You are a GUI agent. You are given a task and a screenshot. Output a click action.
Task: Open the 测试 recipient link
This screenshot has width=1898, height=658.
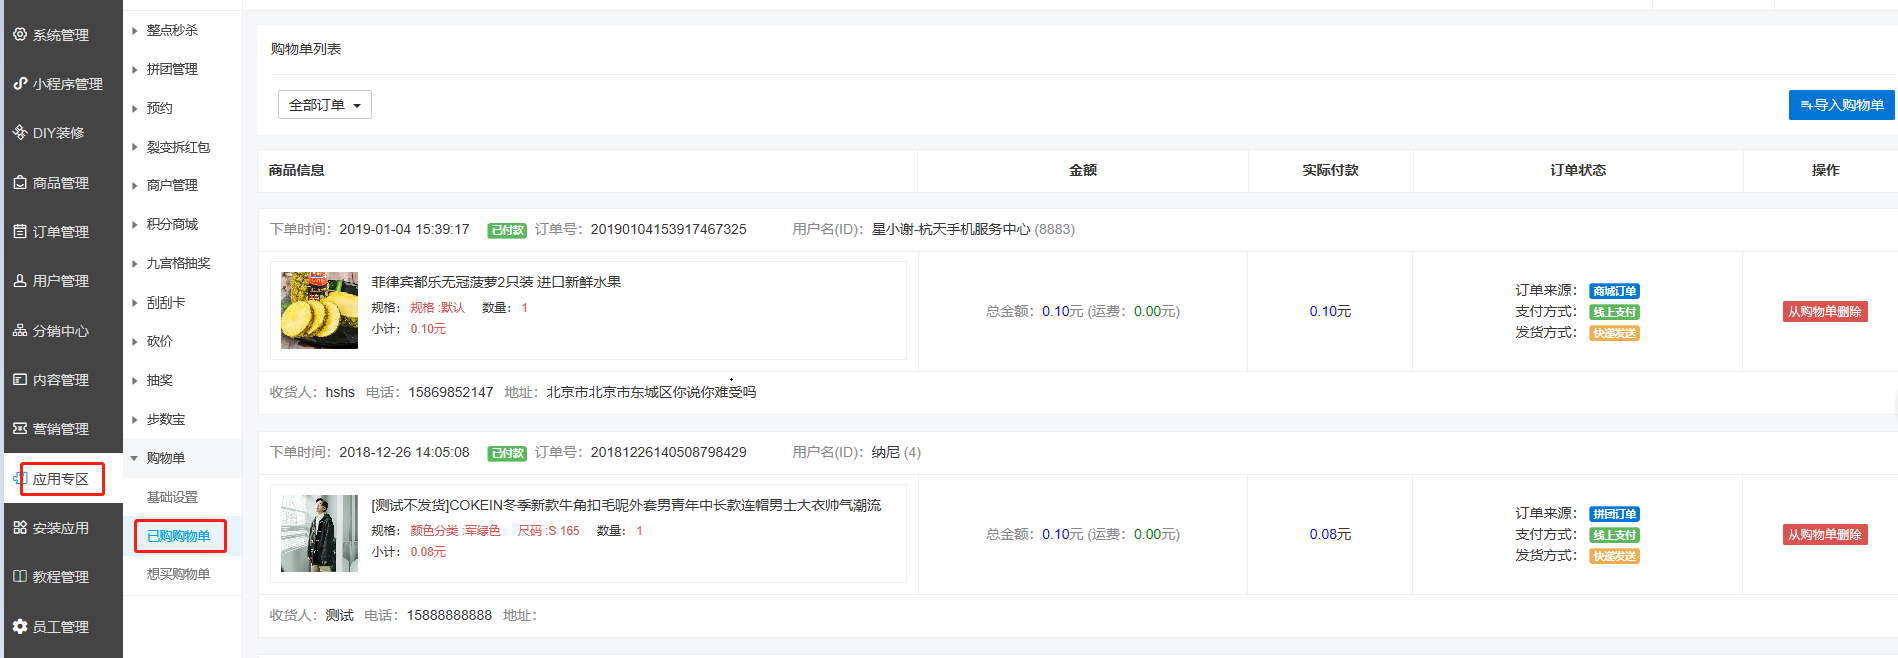click(x=339, y=616)
